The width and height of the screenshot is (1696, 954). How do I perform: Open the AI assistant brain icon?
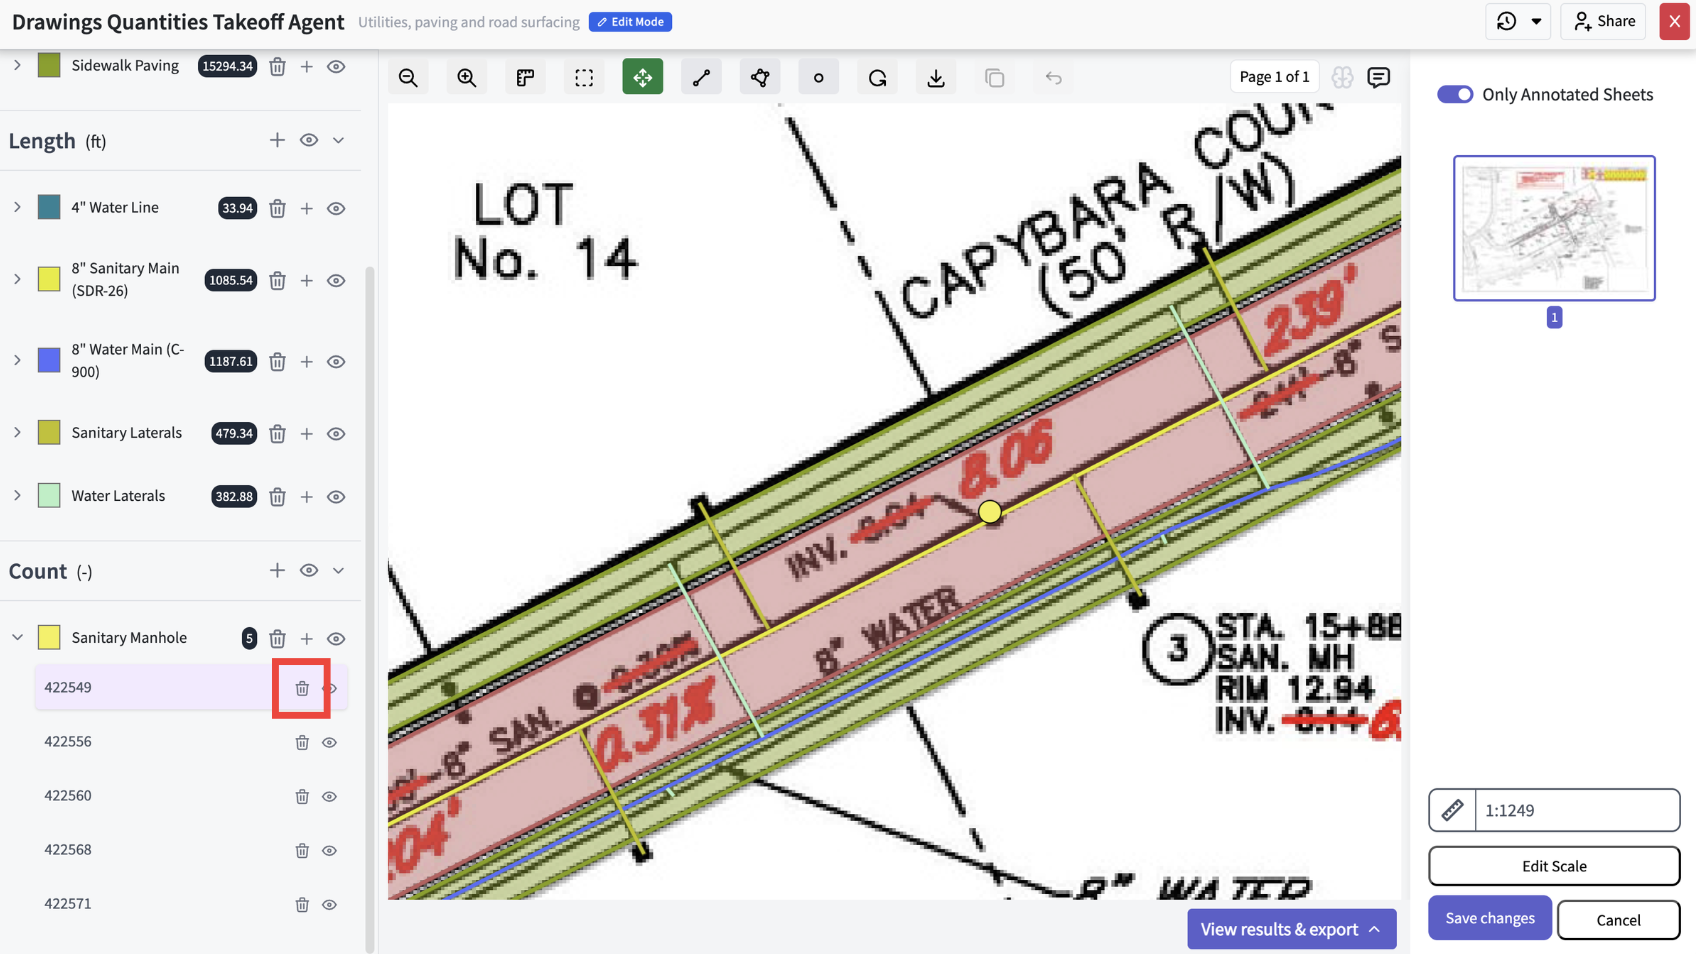(x=1342, y=78)
